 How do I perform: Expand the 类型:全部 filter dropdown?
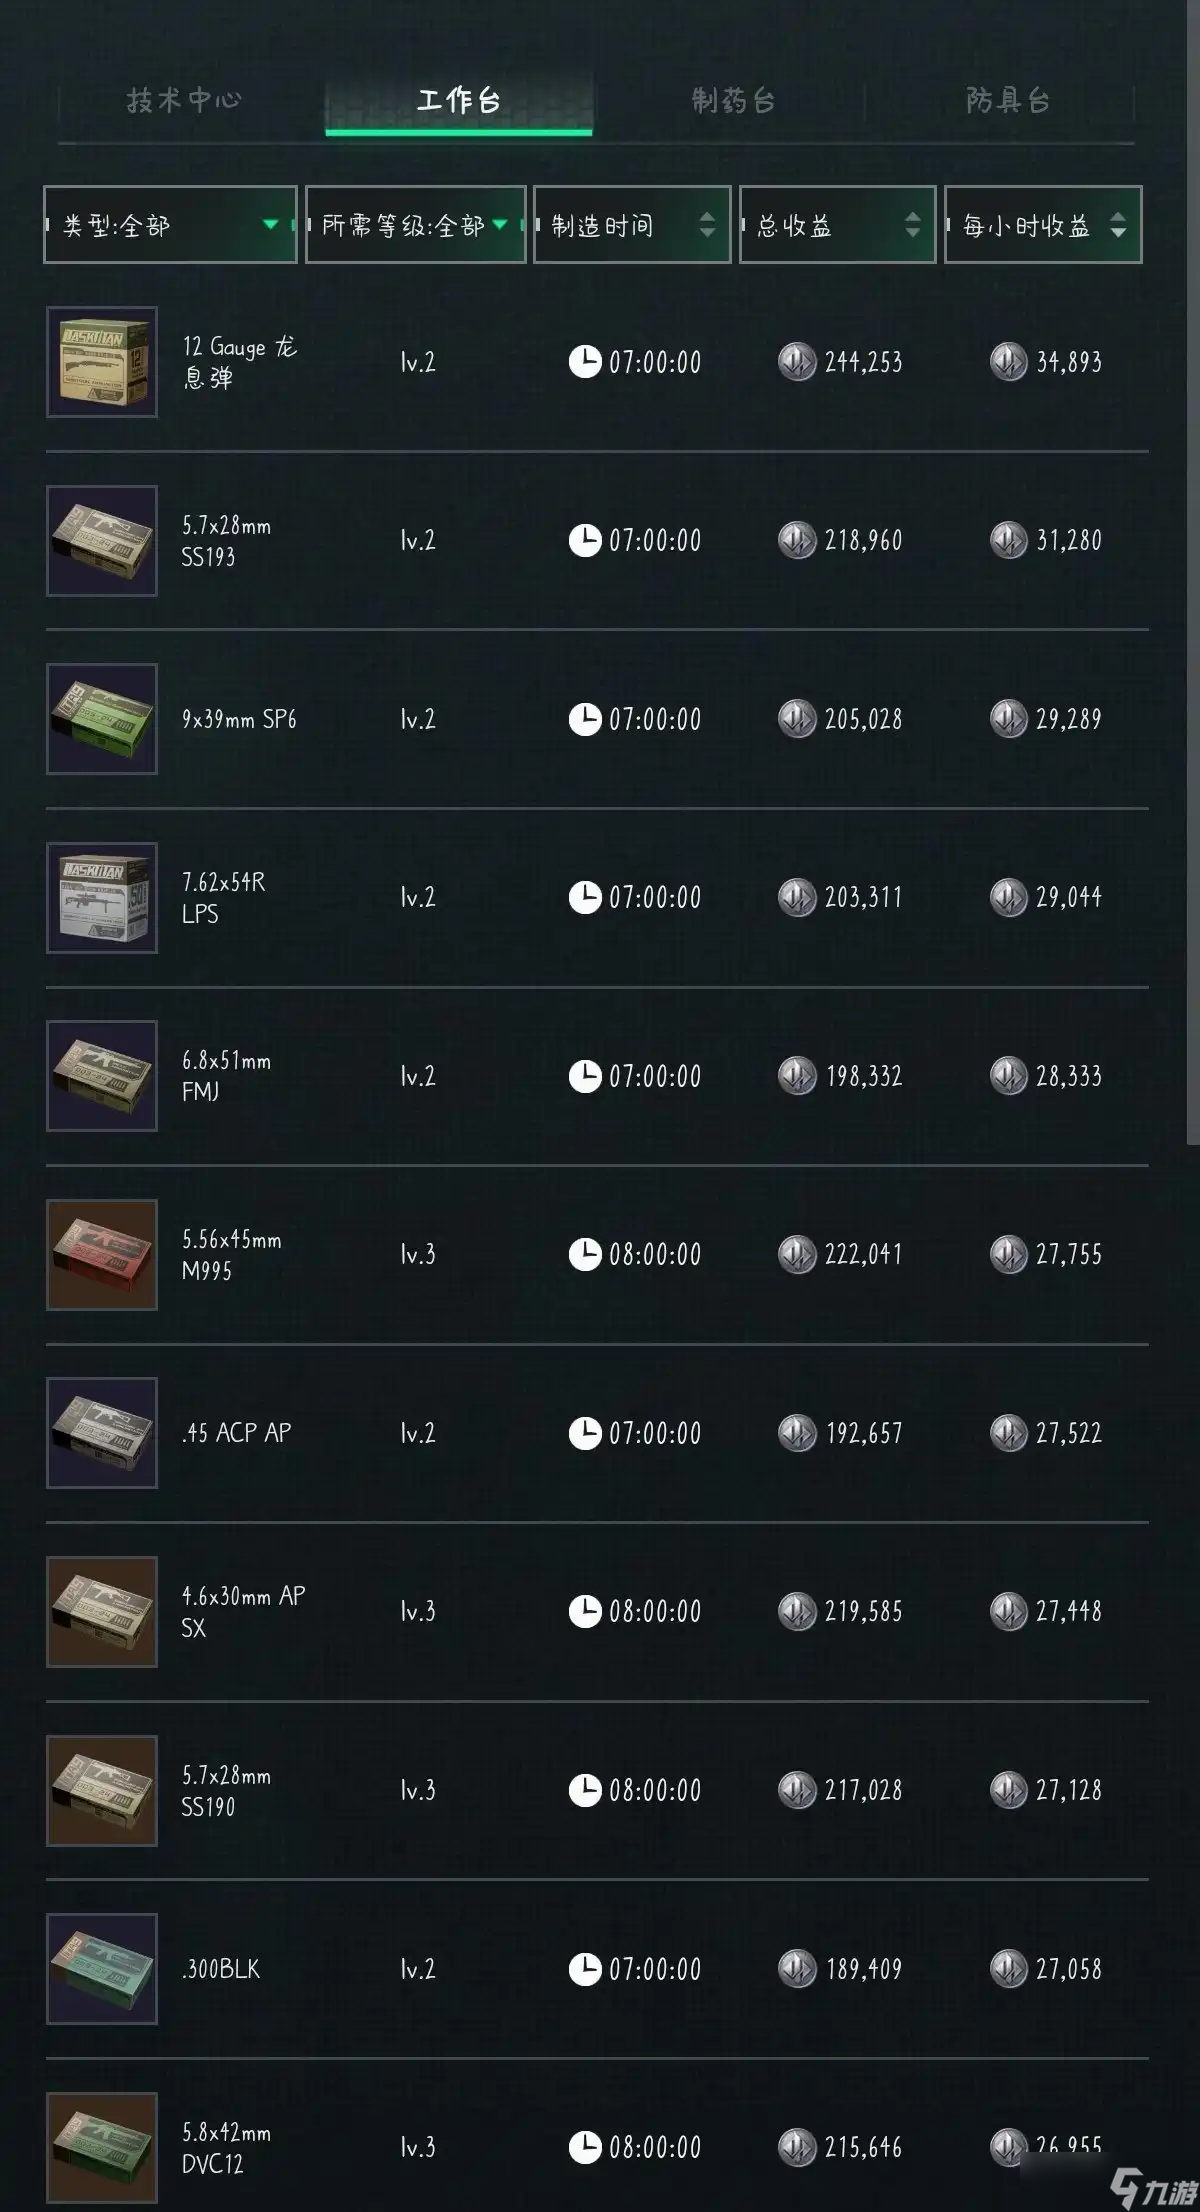[170, 225]
